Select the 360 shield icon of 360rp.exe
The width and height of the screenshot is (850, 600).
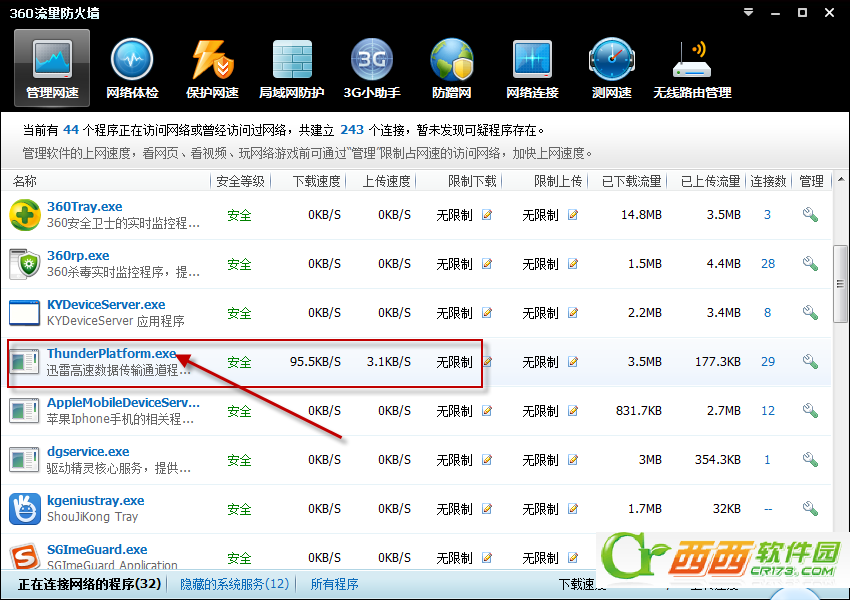25,264
